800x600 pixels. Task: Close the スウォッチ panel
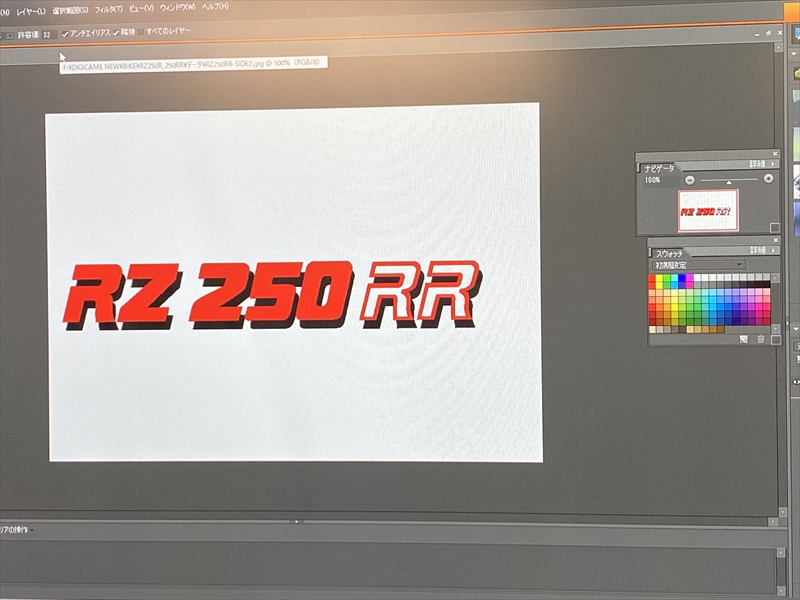776,240
